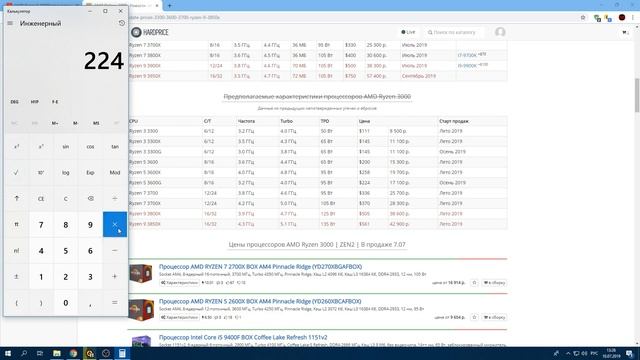This screenshot has height=360, width=640.
Task: Click the MS memory store button
Action: point(96,123)
